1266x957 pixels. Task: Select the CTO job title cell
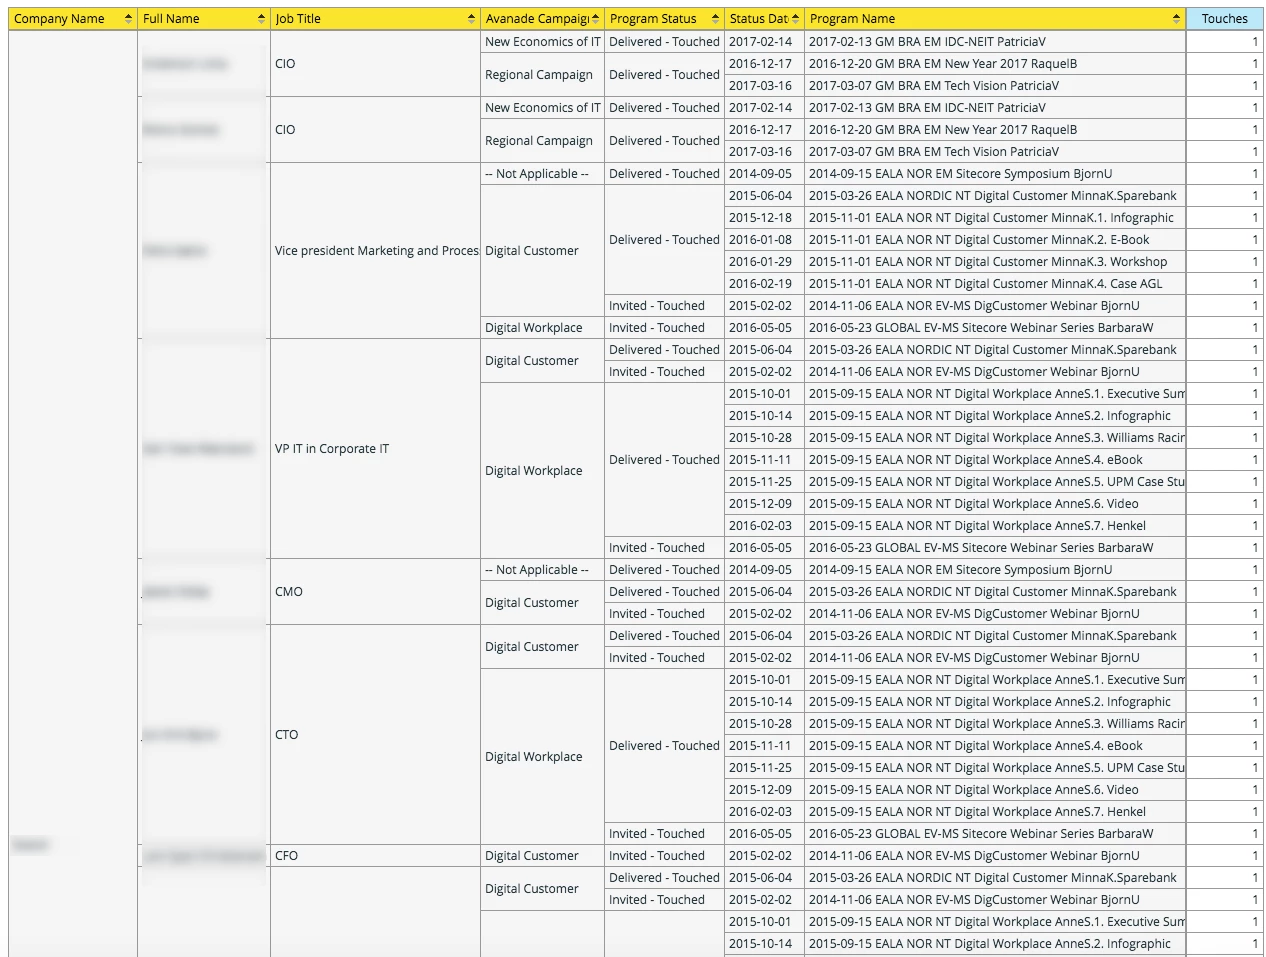(376, 735)
